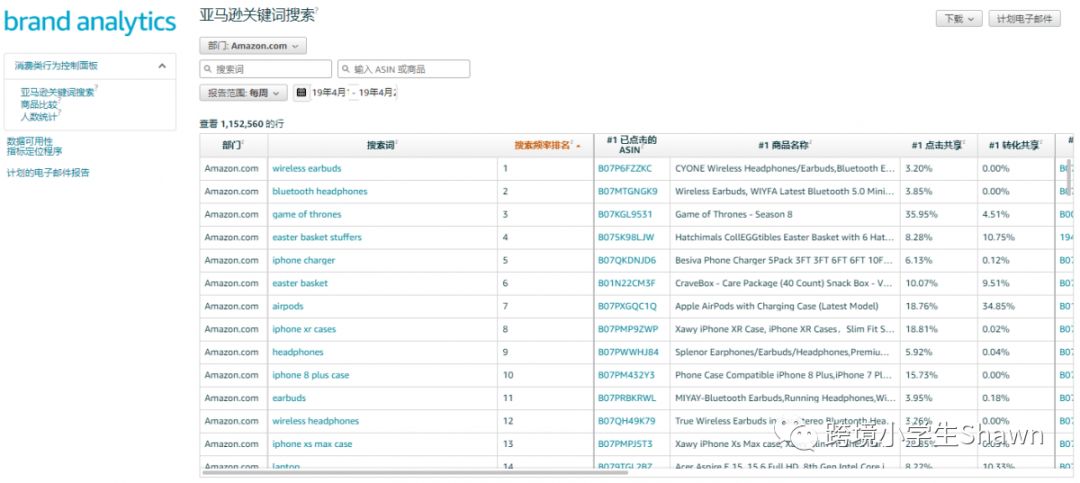Open the easter basket search term in row 6
Image resolution: width=1080 pixels, height=483 pixels.
click(300, 283)
